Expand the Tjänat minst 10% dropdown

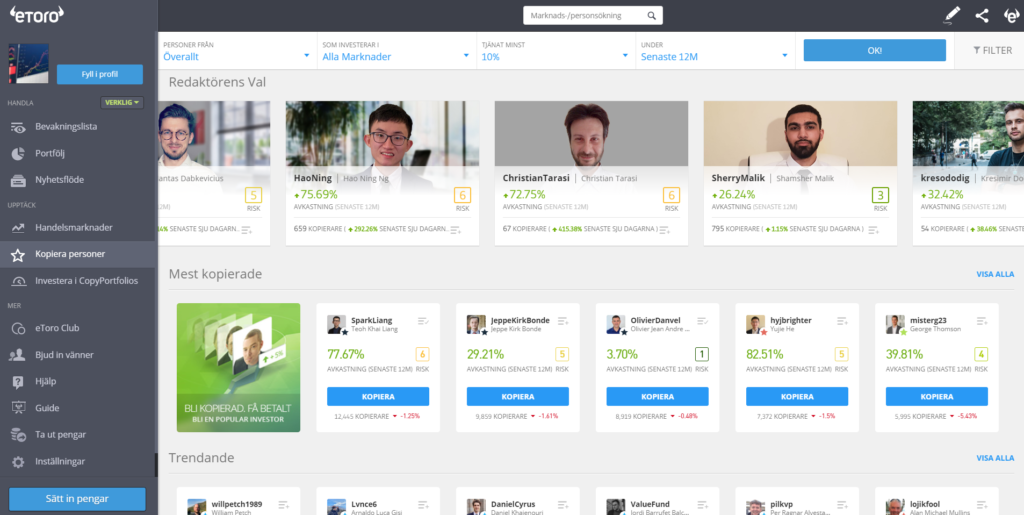(x=555, y=52)
